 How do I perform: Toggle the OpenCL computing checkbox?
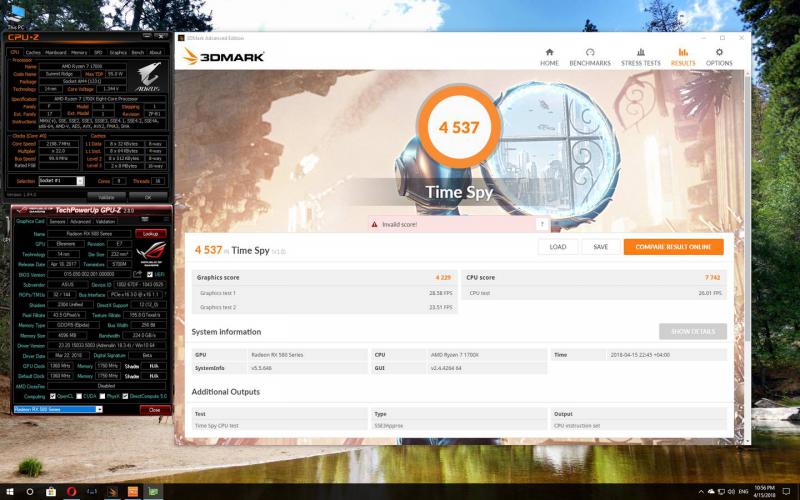51,396
